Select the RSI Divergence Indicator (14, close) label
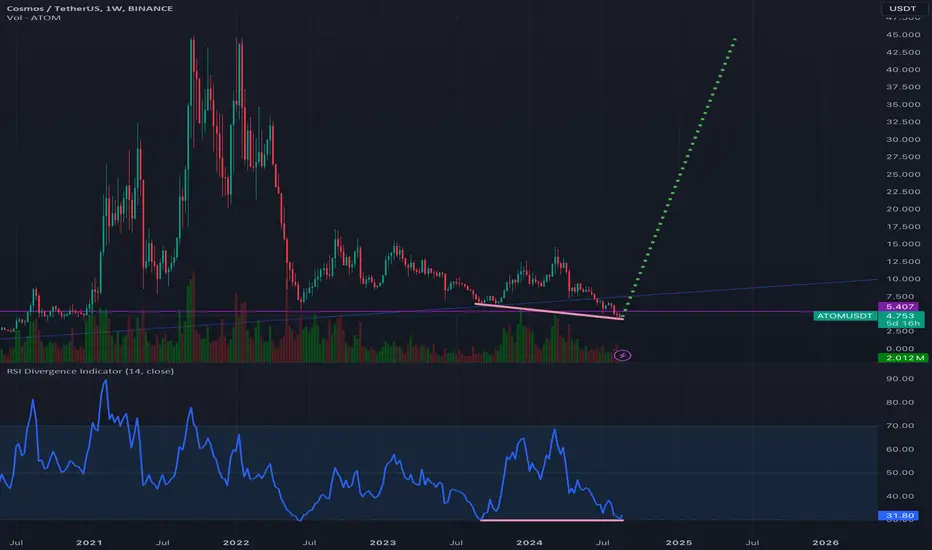 point(90,371)
